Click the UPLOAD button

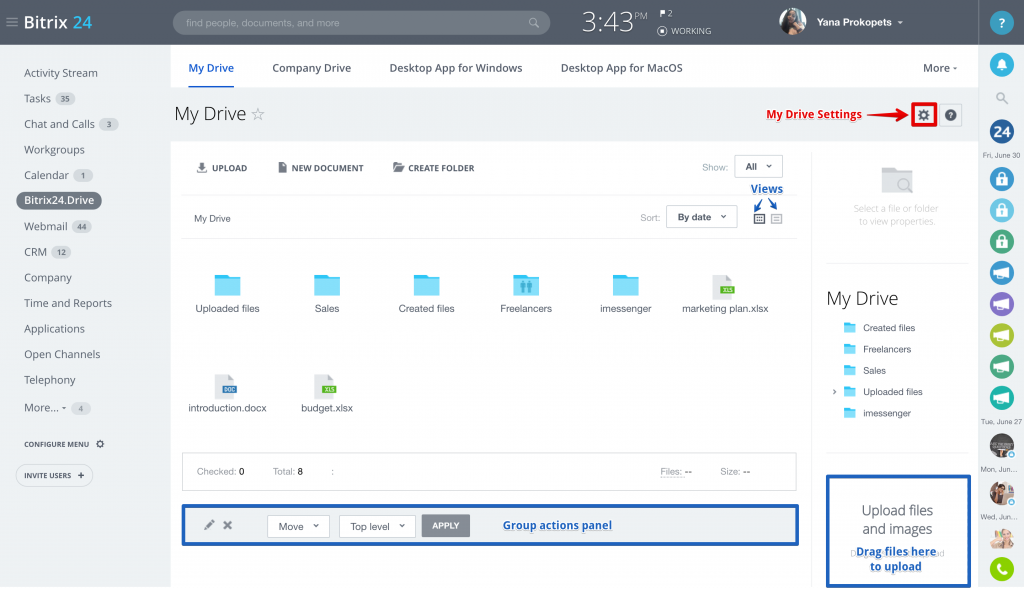click(x=222, y=168)
